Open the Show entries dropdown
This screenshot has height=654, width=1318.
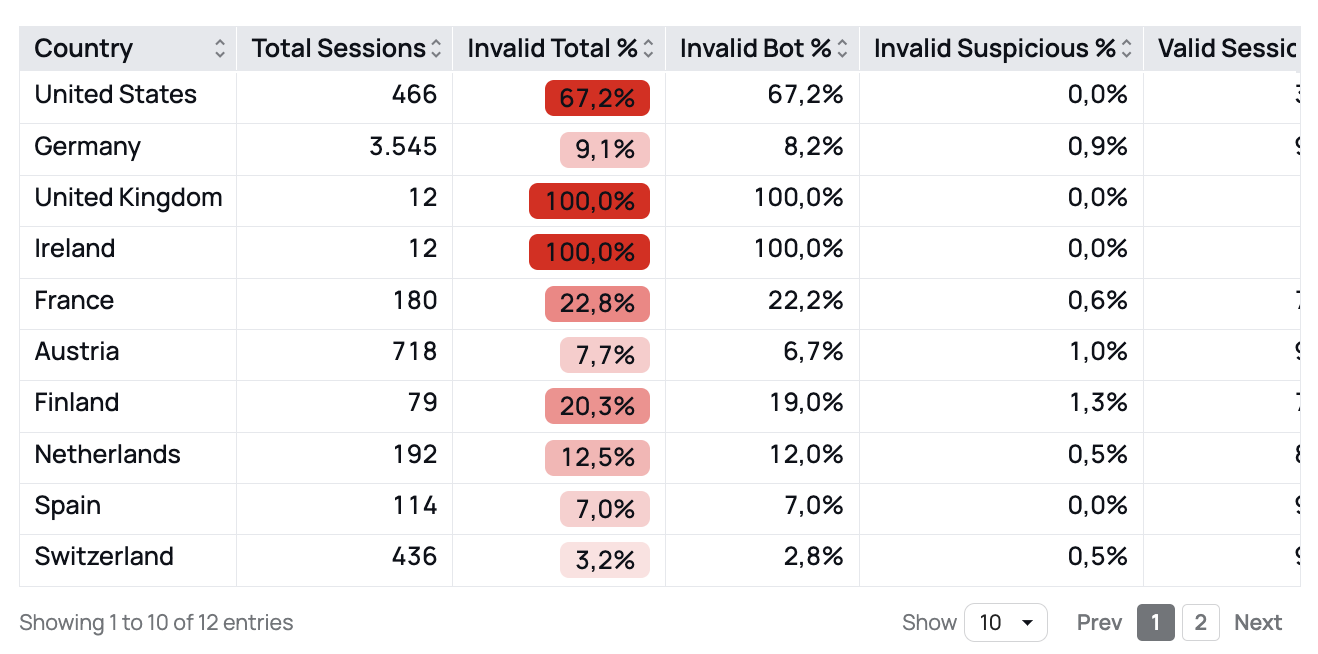coord(1005,622)
